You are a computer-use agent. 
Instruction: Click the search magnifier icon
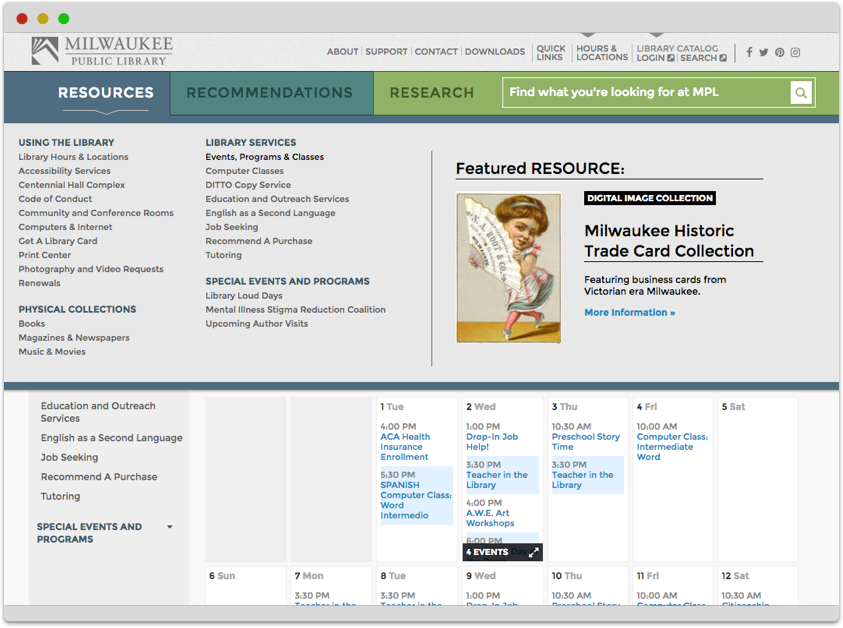pyautogui.click(x=800, y=93)
